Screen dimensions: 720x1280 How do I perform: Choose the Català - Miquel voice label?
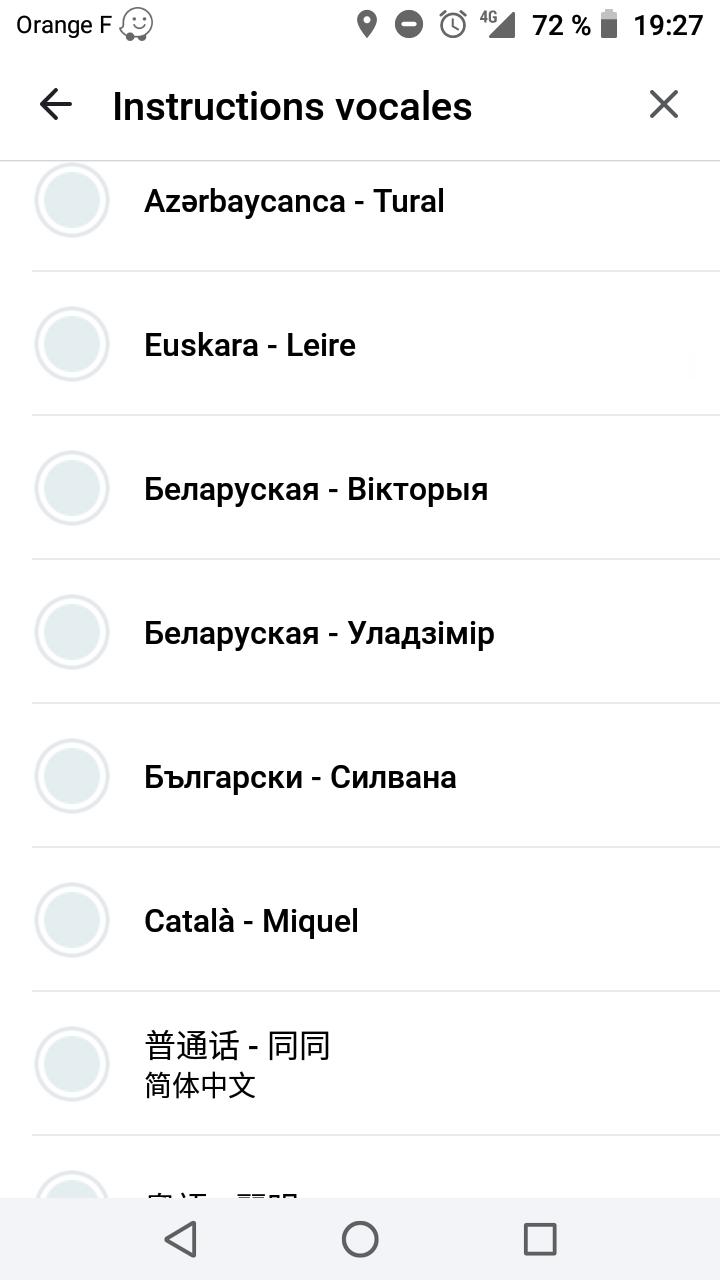point(251,921)
